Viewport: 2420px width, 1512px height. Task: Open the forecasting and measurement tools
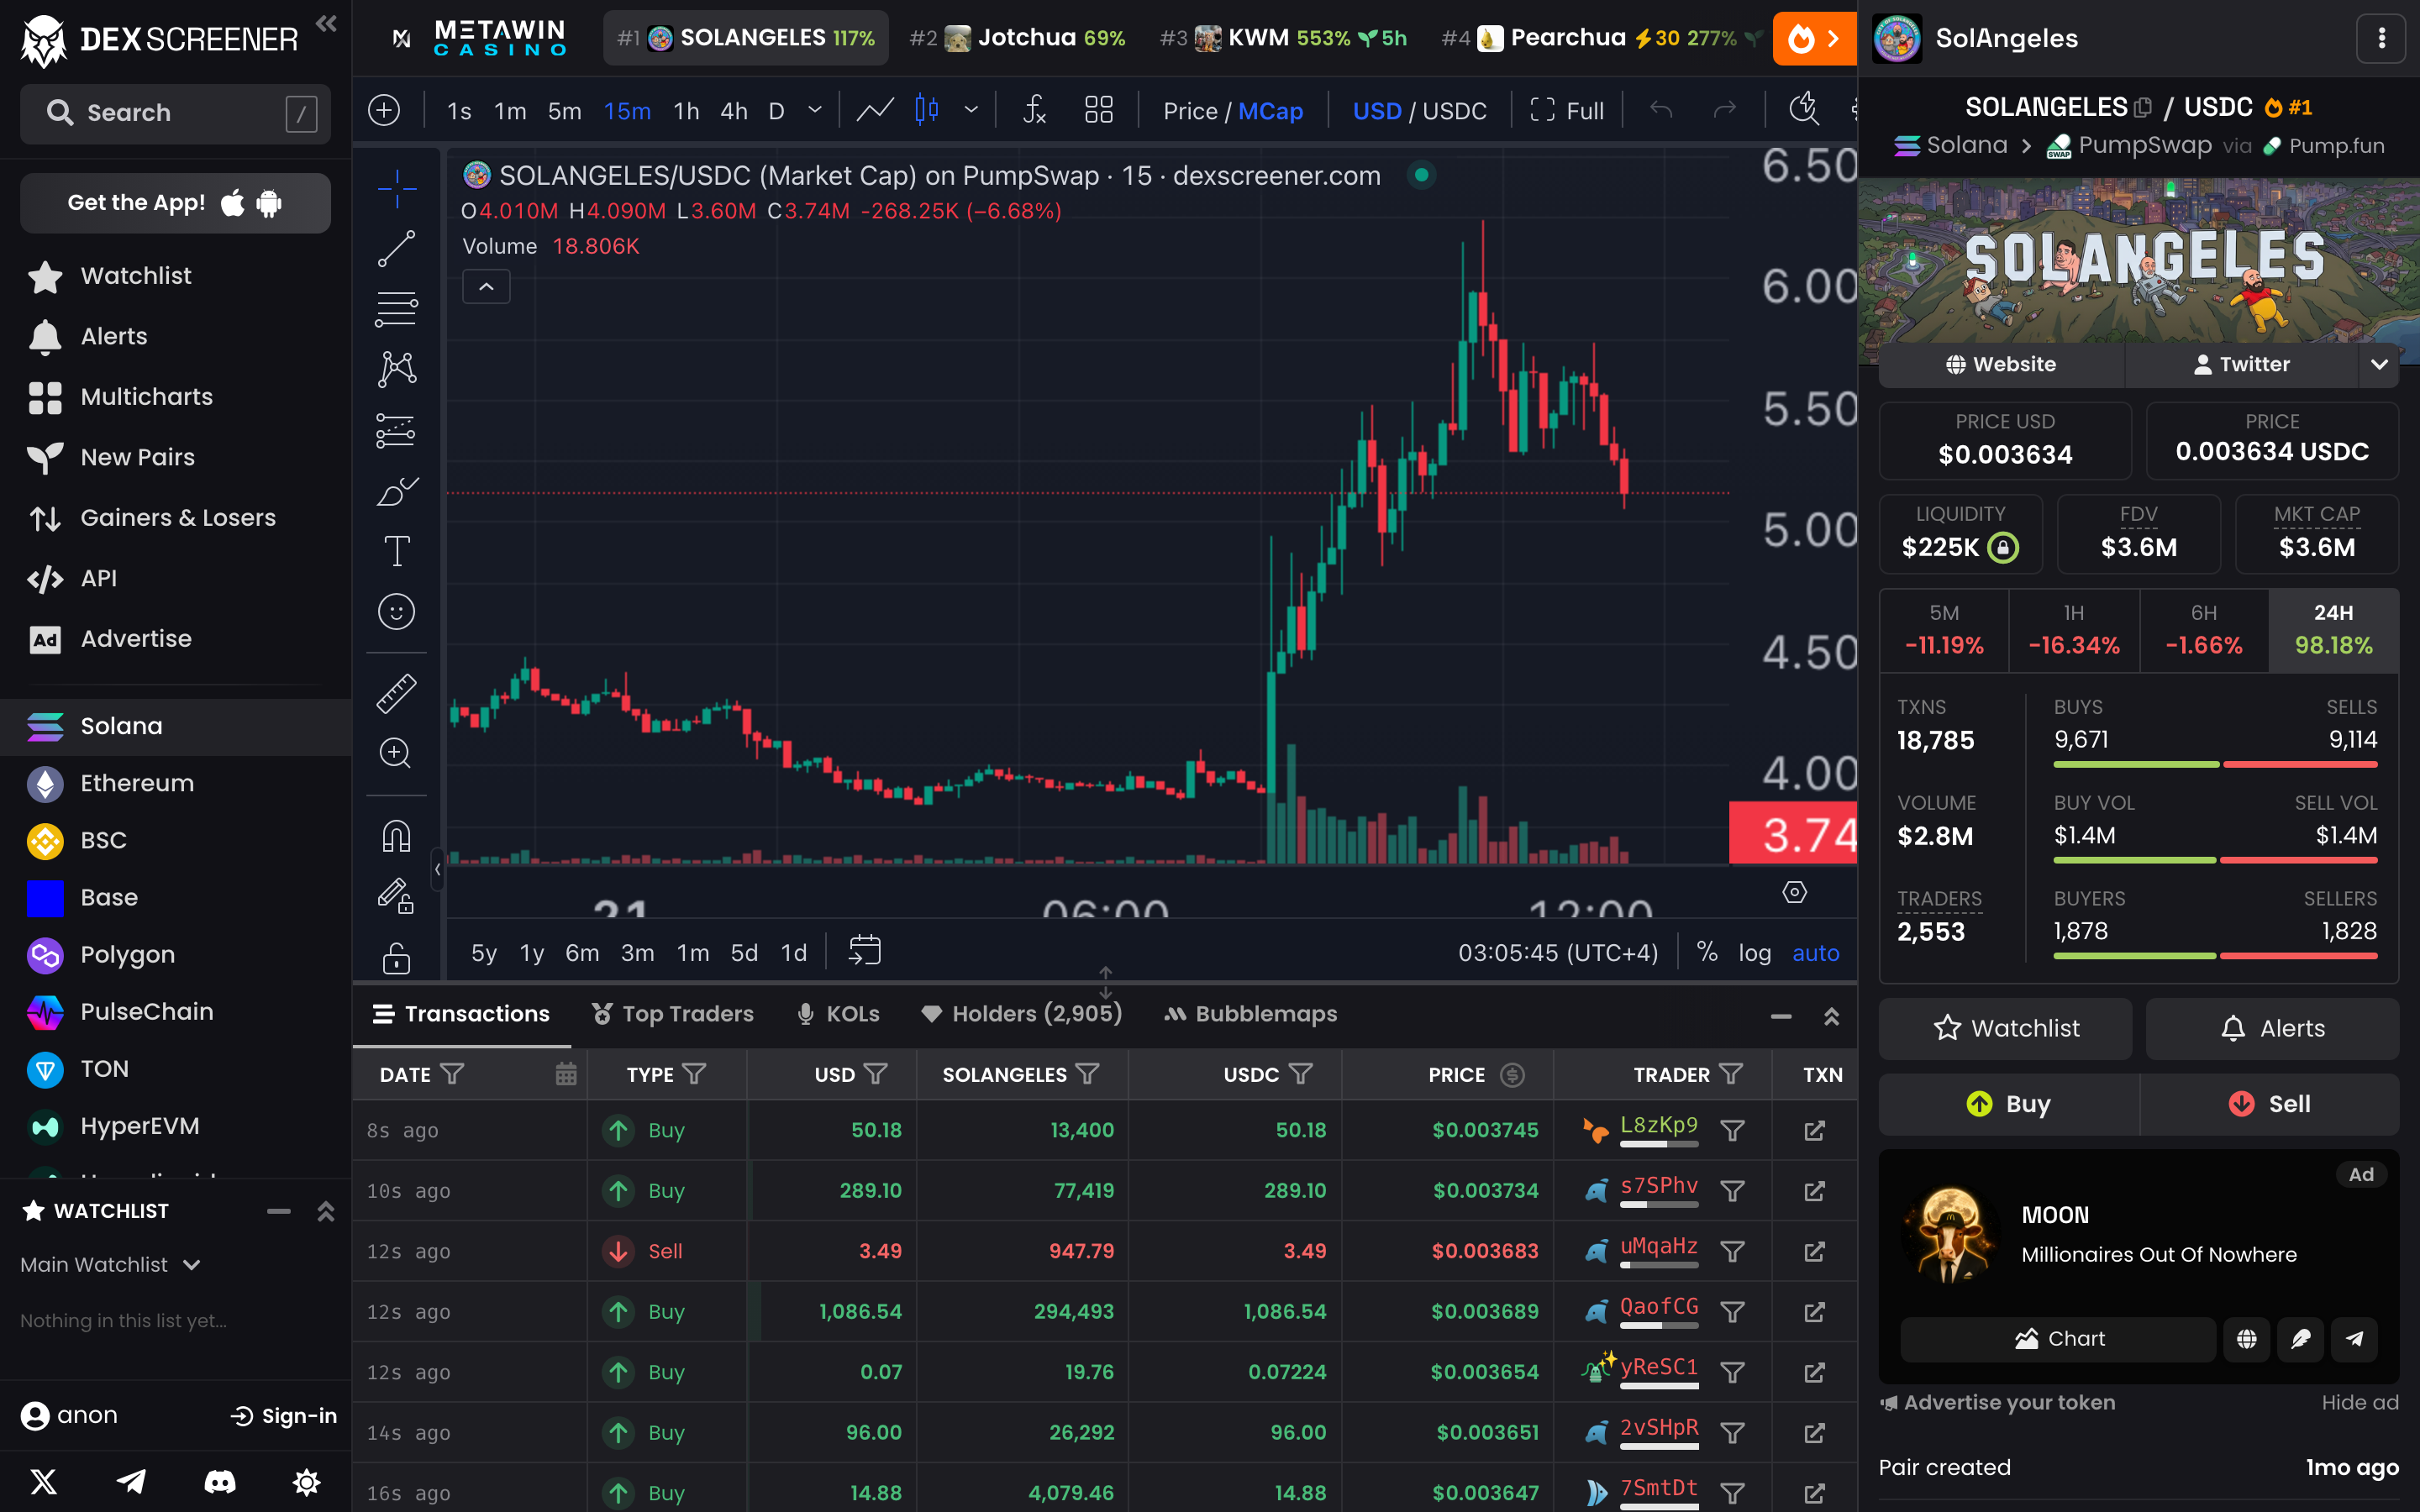pos(396,431)
